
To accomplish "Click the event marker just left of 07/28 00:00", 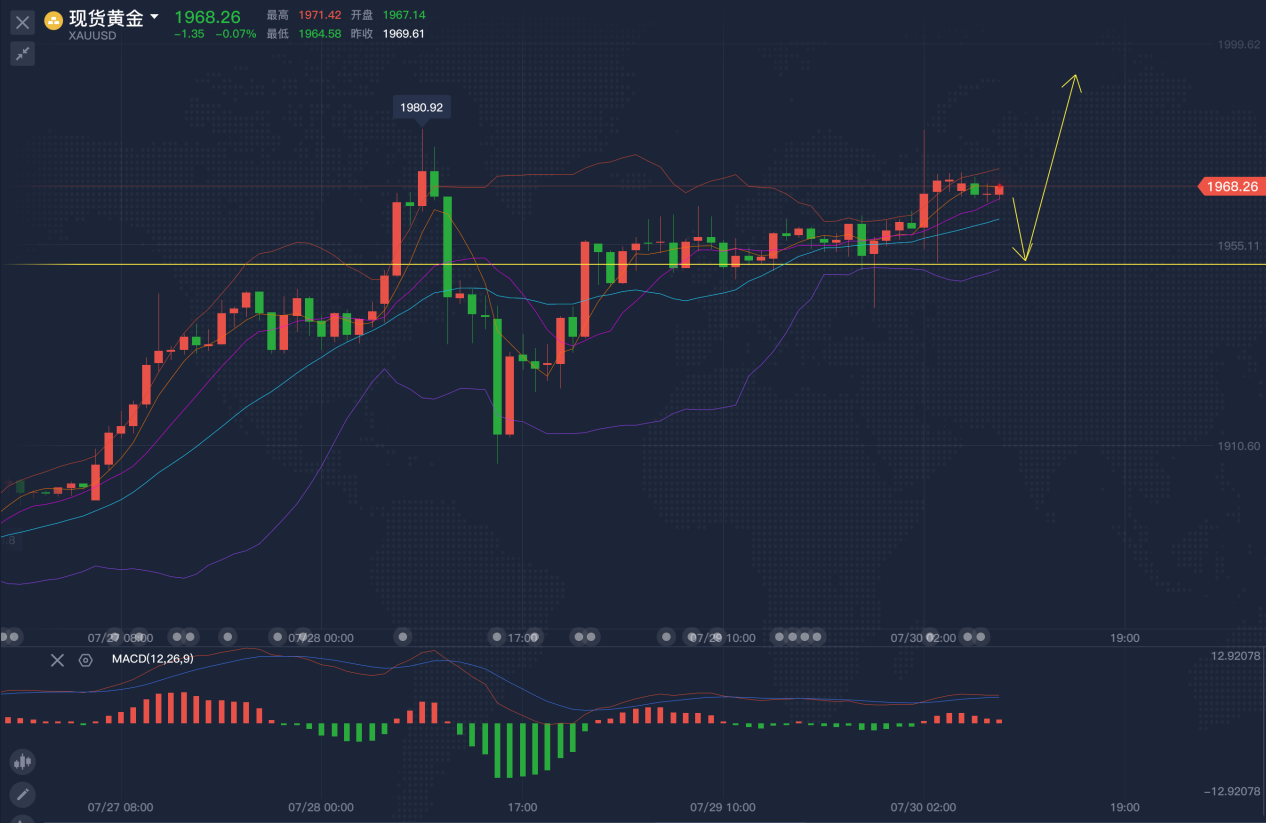I will pos(278,636).
